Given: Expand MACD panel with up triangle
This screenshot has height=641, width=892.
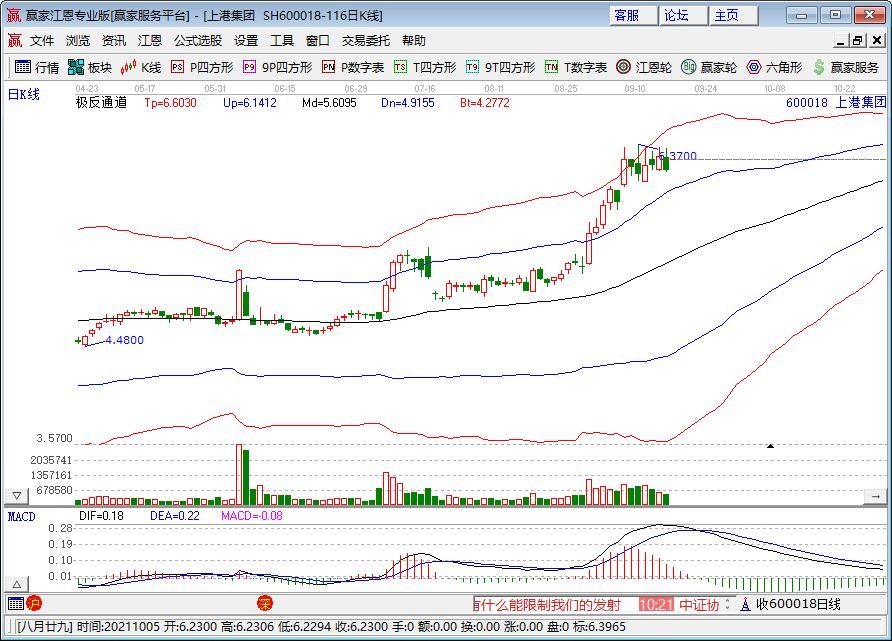Looking at the screenshot, I should [16, 584].
